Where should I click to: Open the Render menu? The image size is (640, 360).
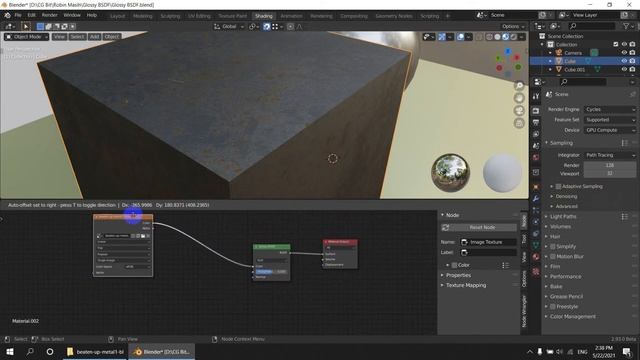click(x=49, y=16)
